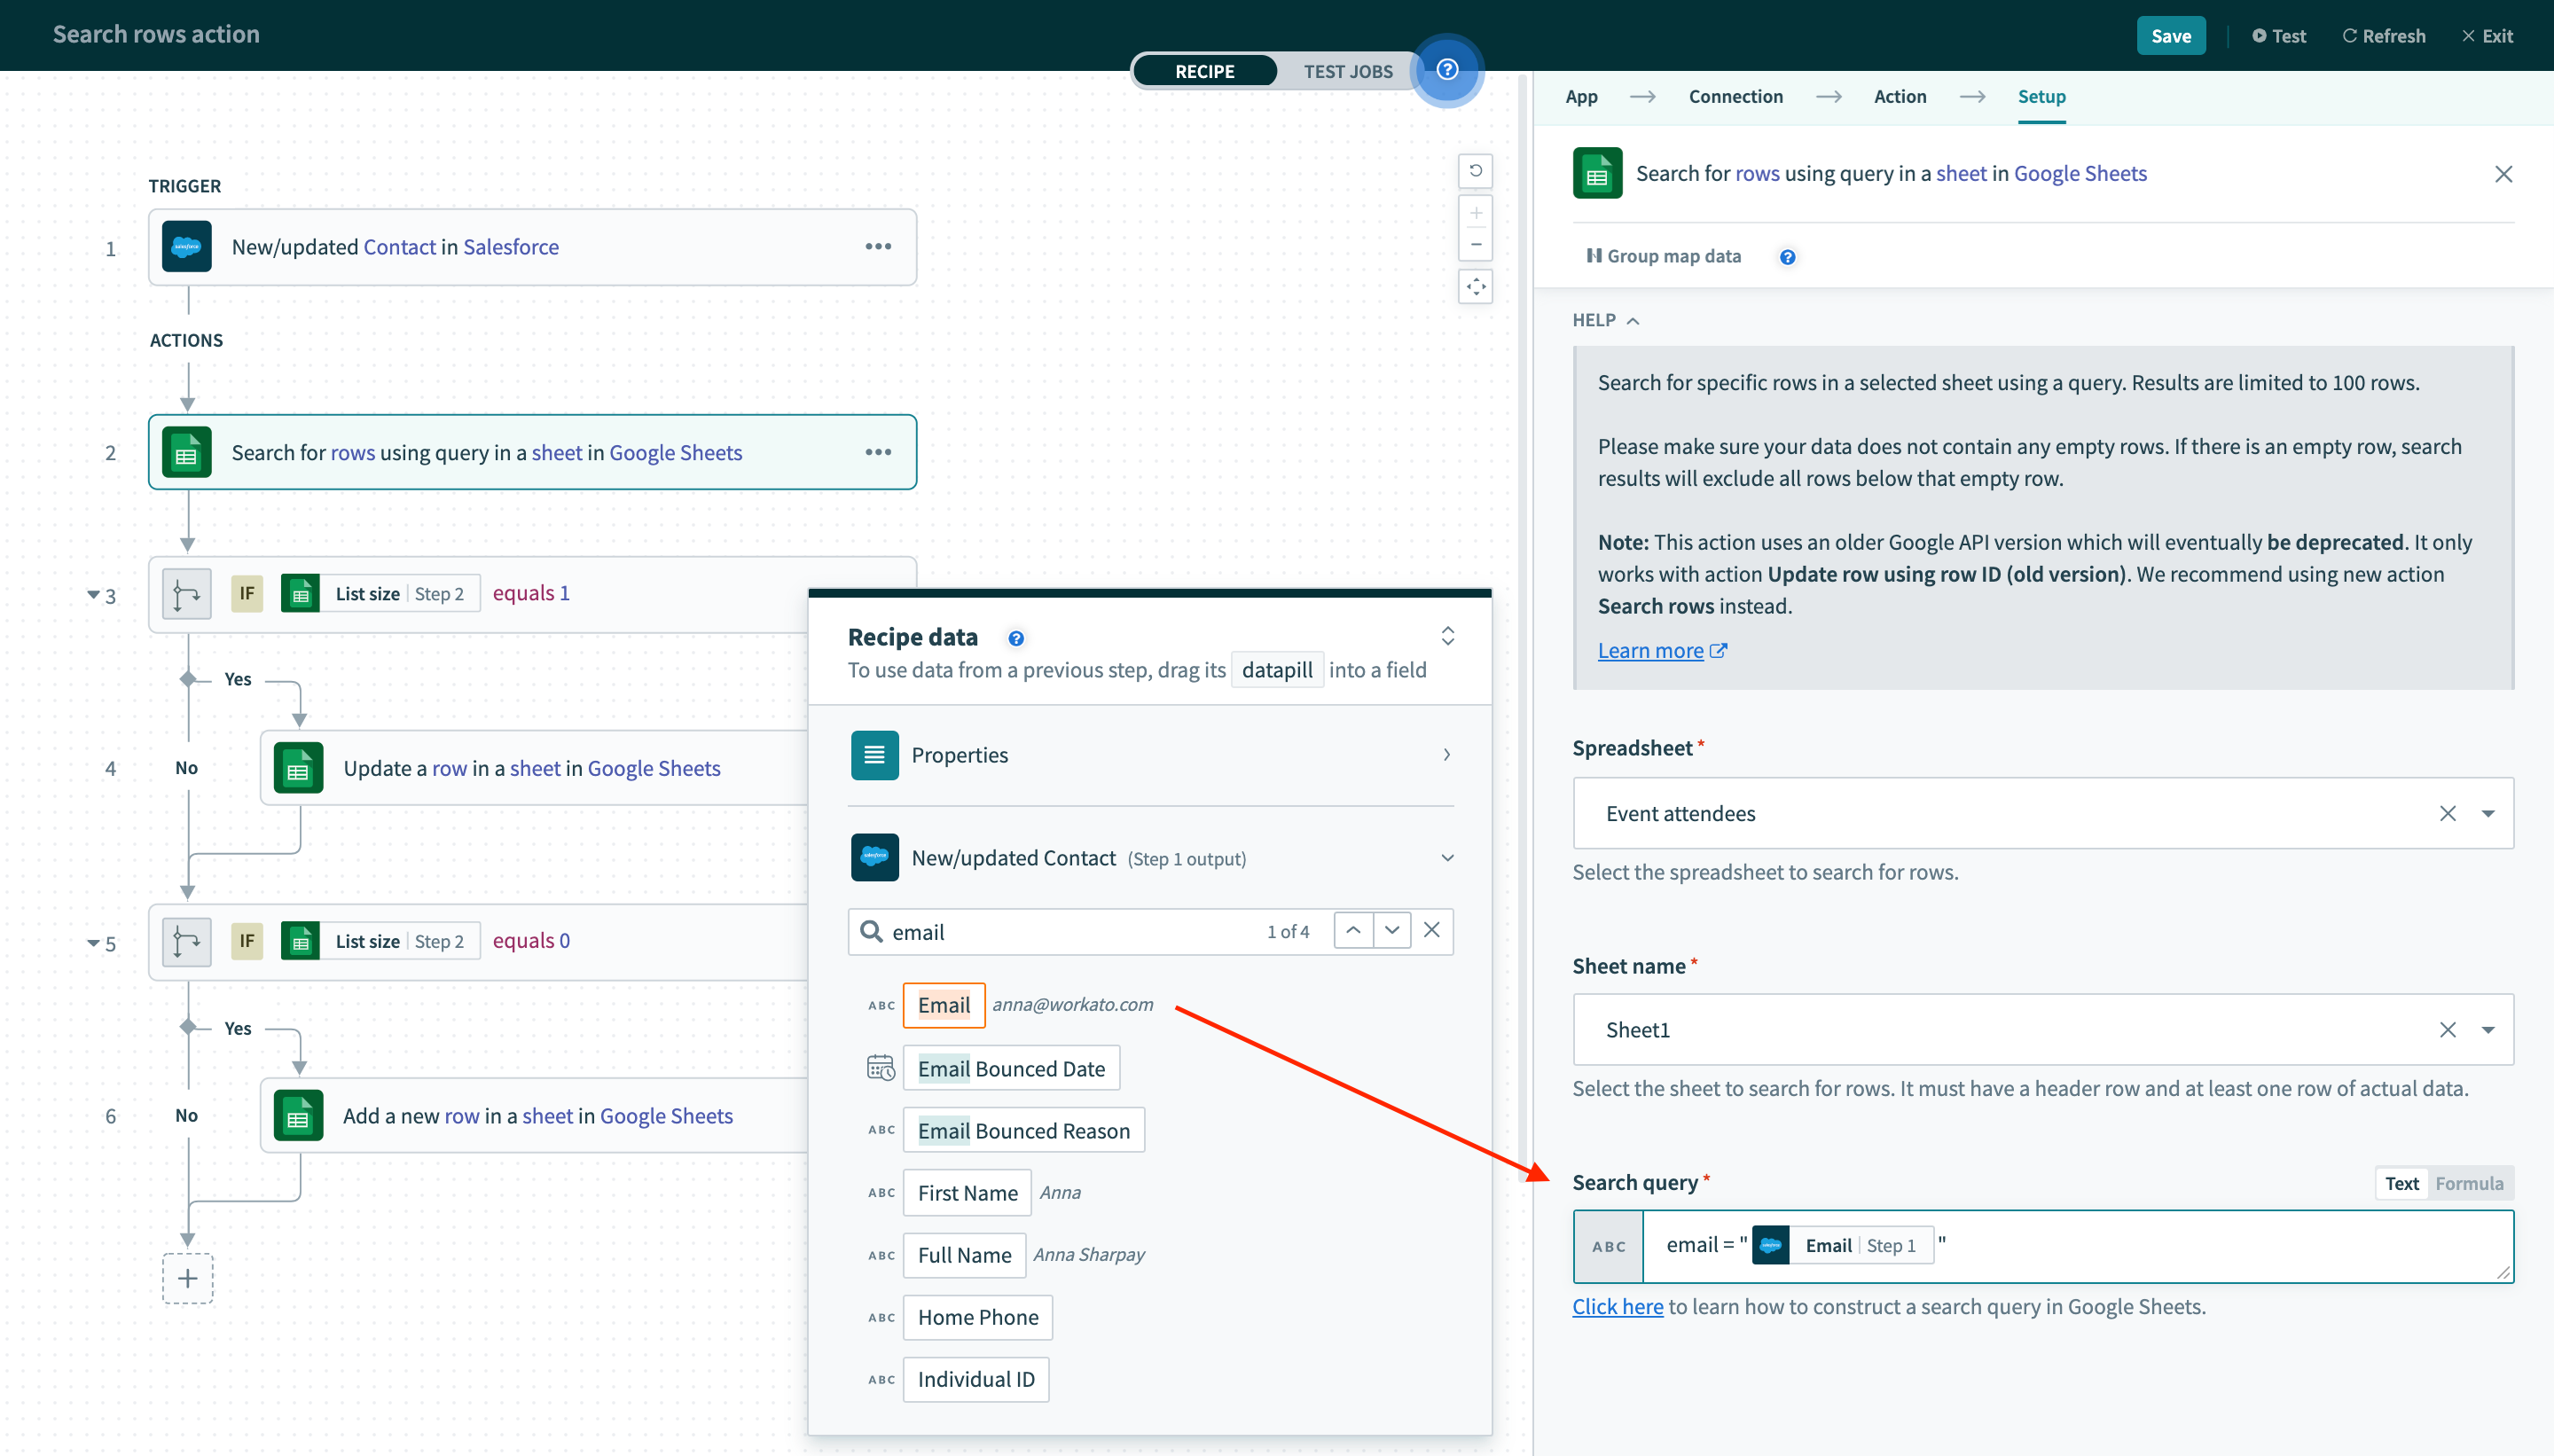The width and height of the screenshot is (2554, 1456).
Task: Switch to the TEST JOBS tab
Action: (1349, 70)
